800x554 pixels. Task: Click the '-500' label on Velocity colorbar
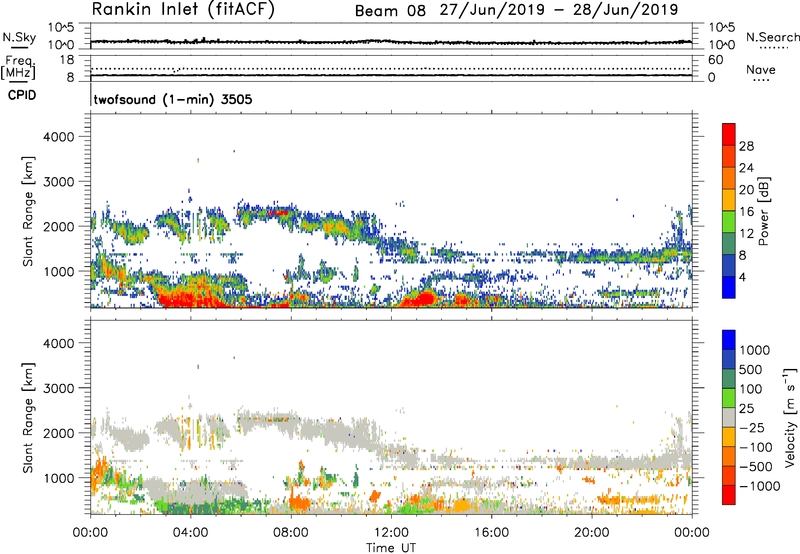click(756, 467)
